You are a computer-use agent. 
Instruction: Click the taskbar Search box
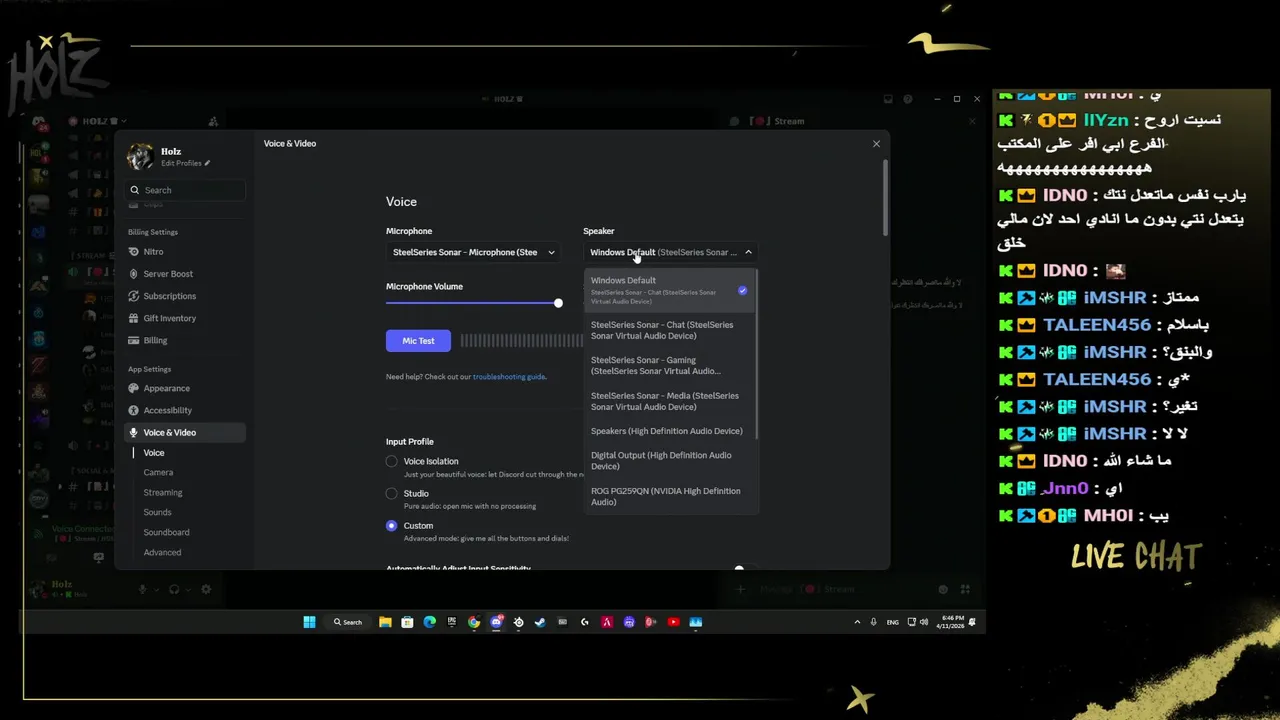pos(348,622)
